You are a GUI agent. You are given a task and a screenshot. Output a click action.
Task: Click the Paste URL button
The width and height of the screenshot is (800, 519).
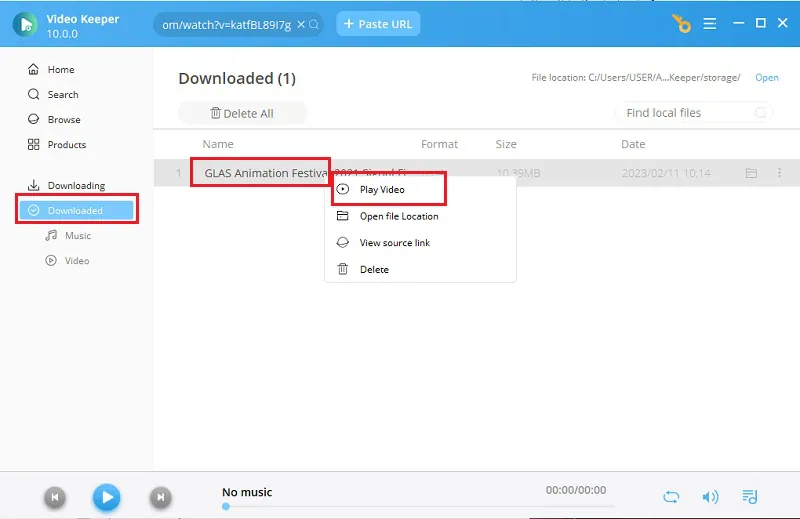click(x=378, y=24)
